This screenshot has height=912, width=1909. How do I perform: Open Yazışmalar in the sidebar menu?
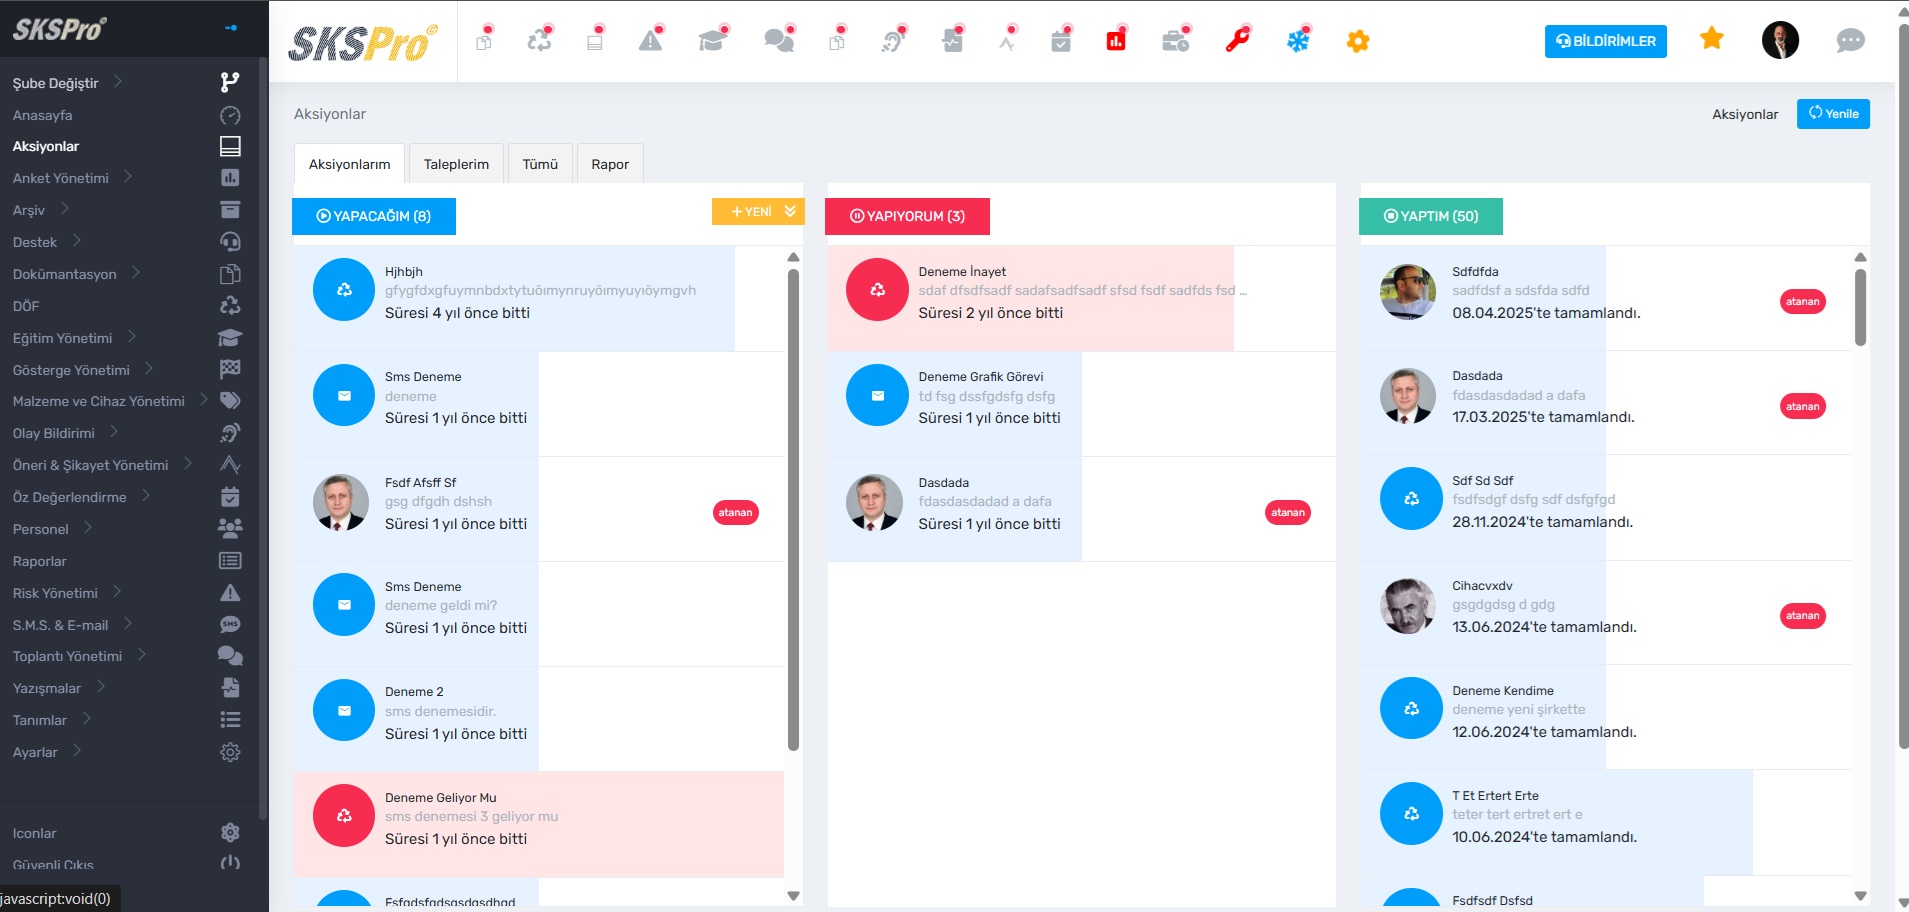pos(47,688)
